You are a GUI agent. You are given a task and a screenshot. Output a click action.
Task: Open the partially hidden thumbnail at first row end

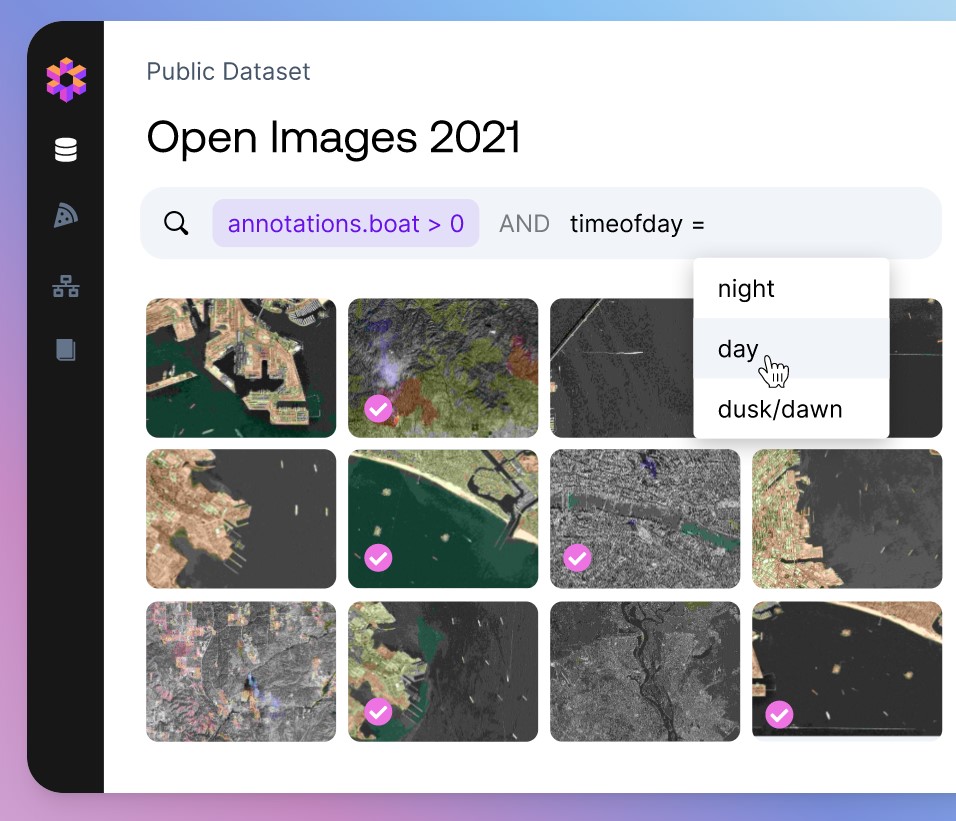(x=916, y=368)
